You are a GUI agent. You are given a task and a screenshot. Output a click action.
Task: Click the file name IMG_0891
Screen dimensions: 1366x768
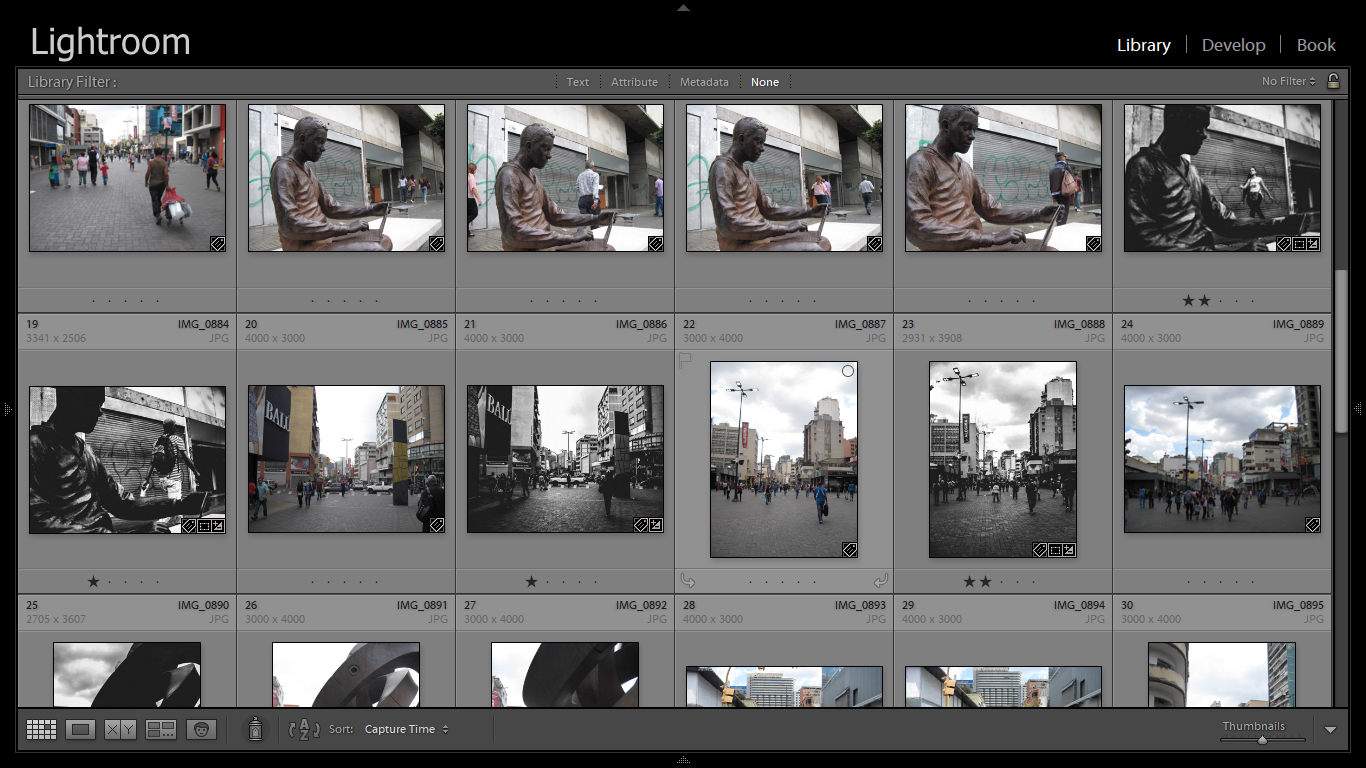click(x=422, y=605)
